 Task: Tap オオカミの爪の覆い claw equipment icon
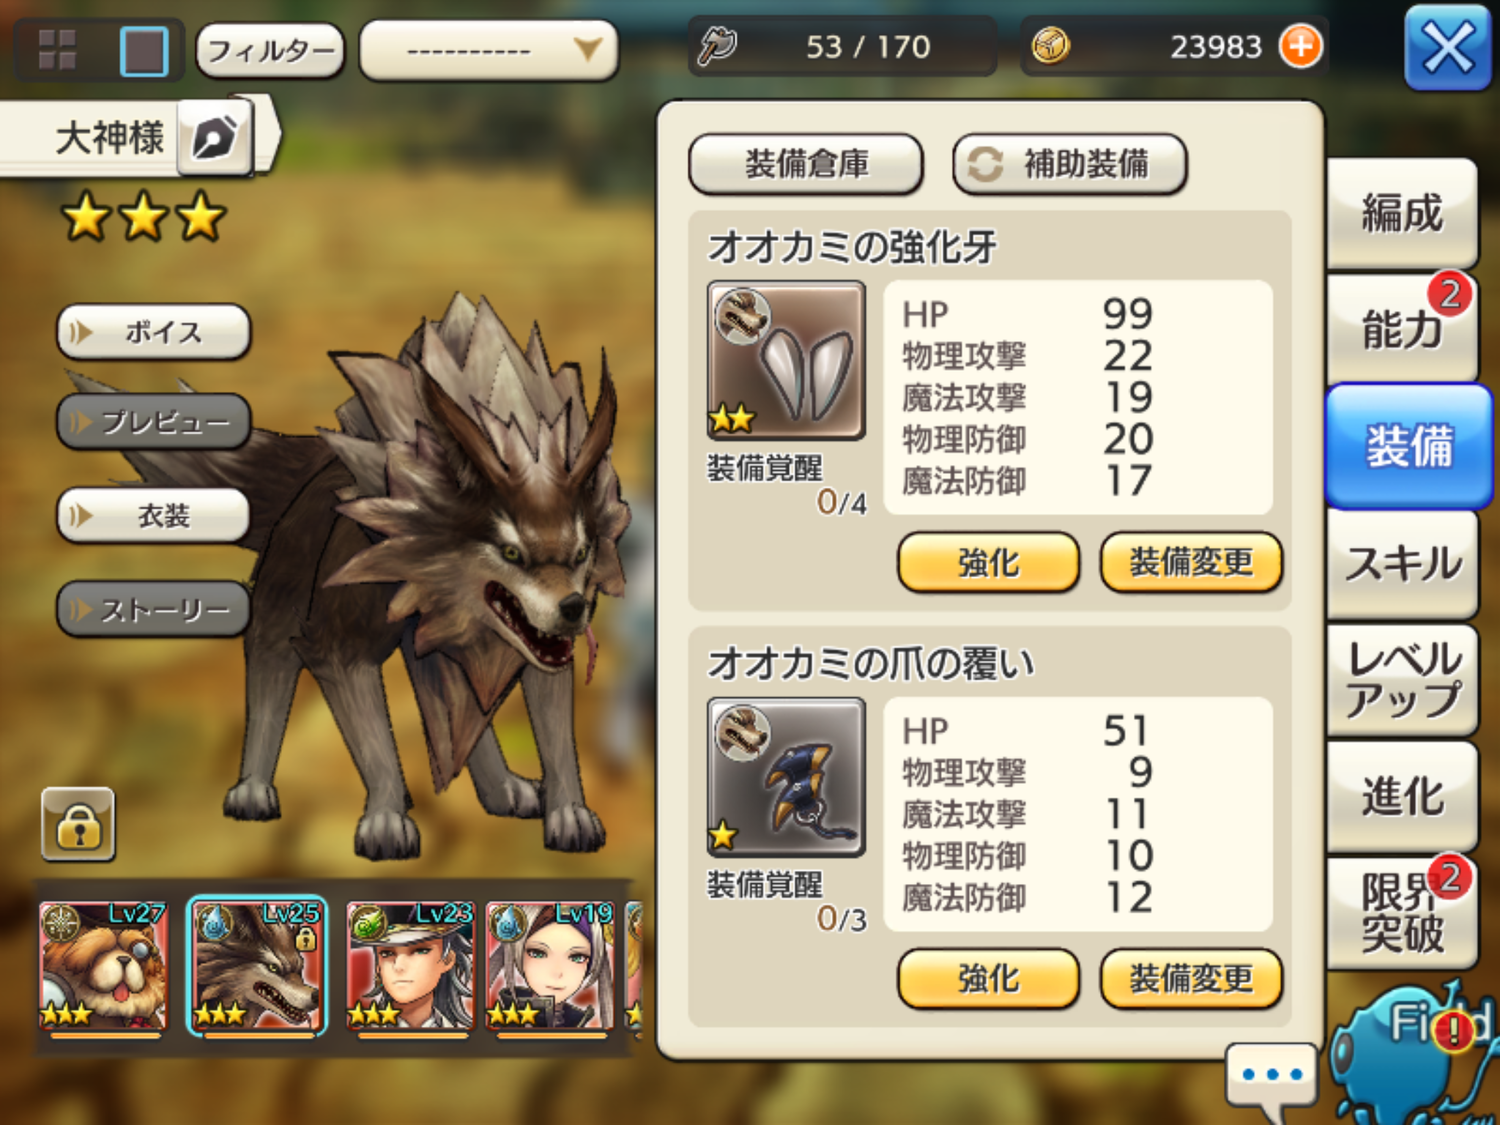point(786,777)
